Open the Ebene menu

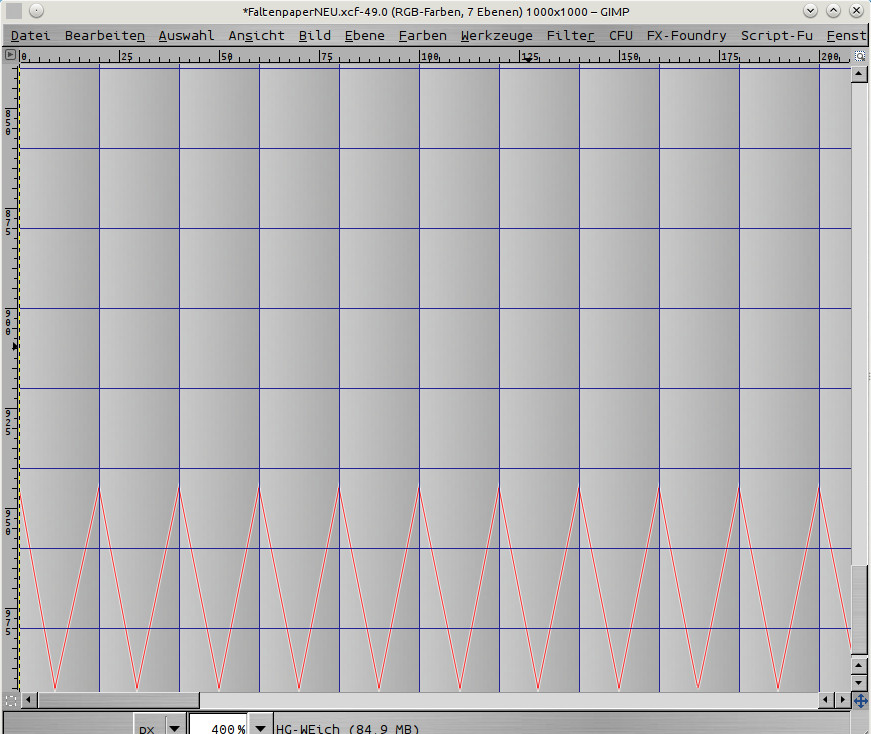(x=364, y=35)
